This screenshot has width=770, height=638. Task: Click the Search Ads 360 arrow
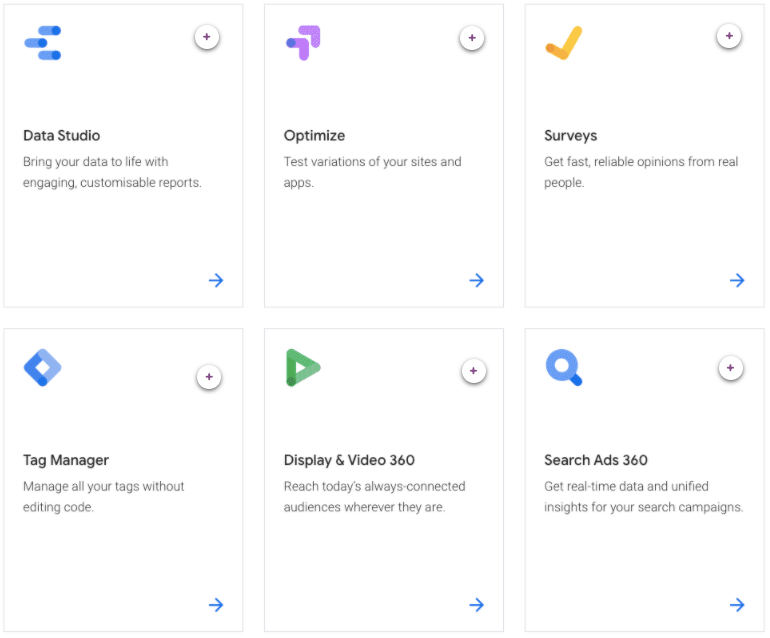[737, 605]
